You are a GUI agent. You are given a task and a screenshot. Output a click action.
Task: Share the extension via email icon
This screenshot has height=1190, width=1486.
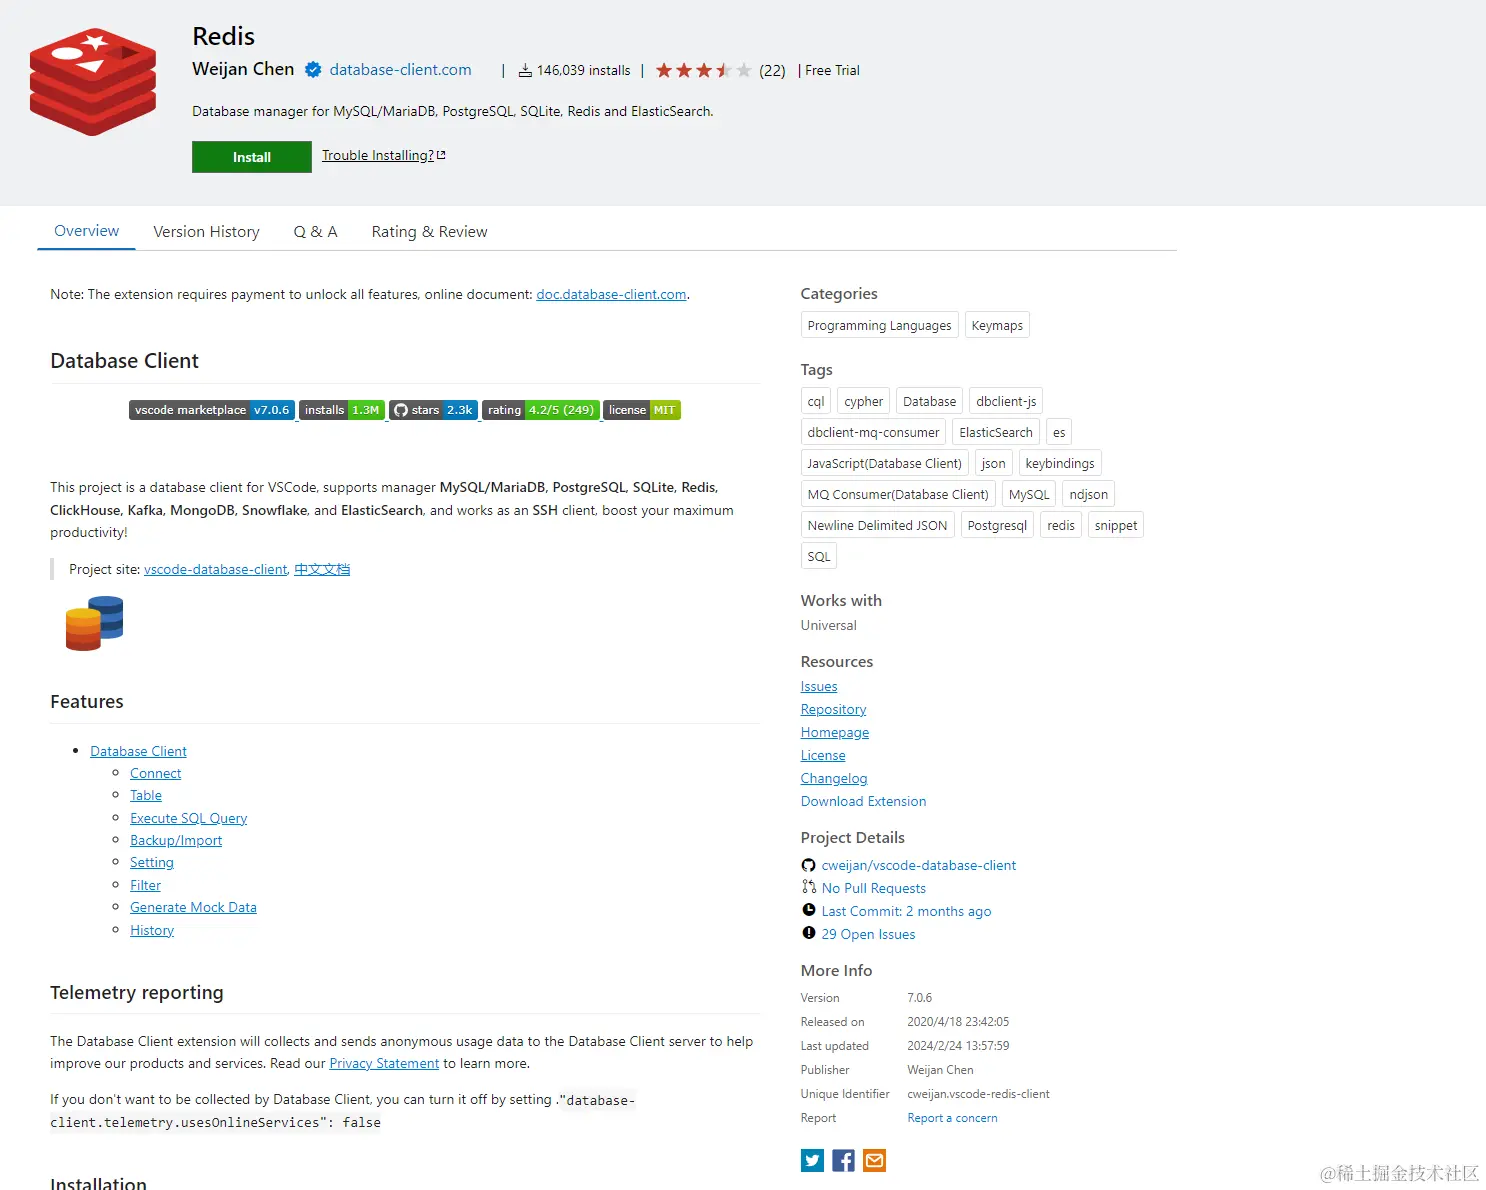coord(874,1160)
